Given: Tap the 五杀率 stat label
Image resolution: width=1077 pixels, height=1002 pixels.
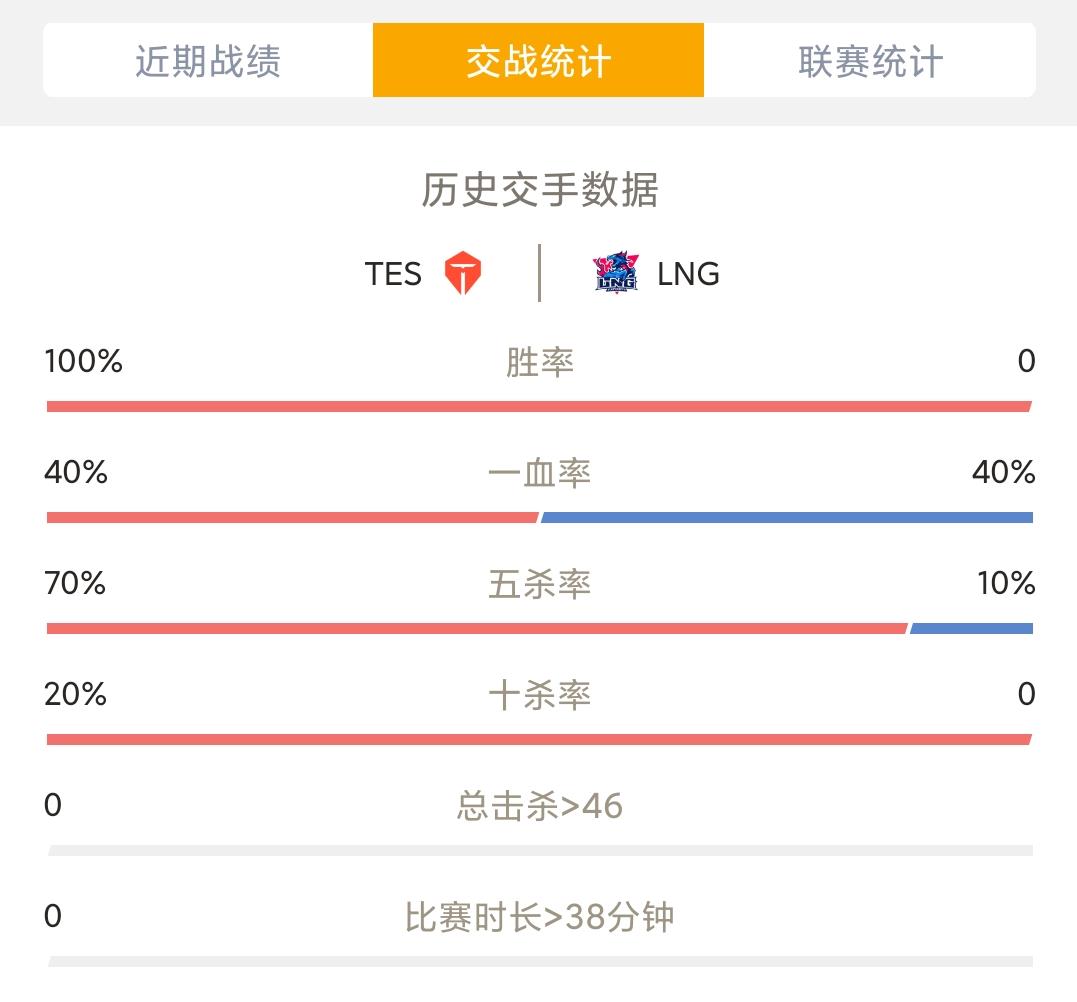Looking at the screenshot, I should click(x=540, y=584).
